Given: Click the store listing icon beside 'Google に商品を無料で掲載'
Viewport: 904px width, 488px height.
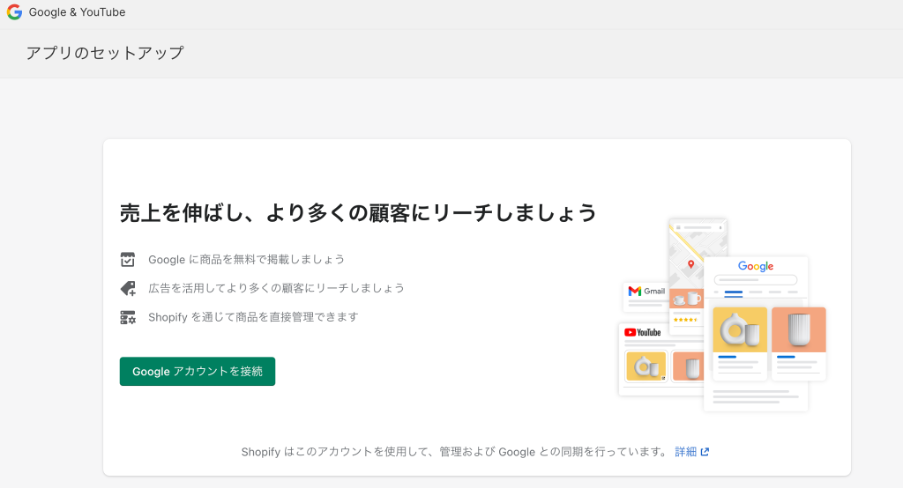Looking at the screenshot, I should (127, 260).
